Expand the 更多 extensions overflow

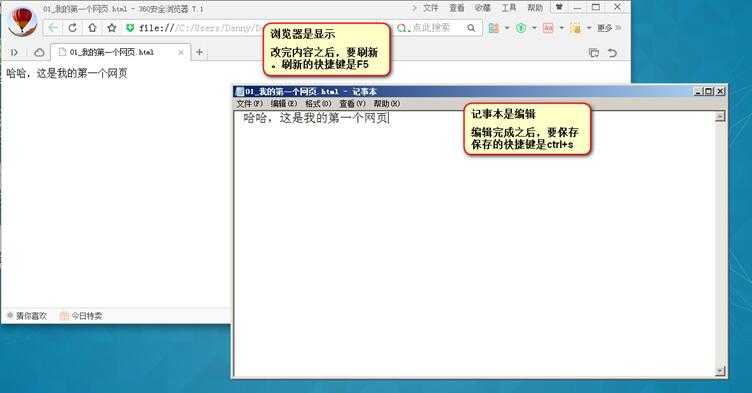609,28
